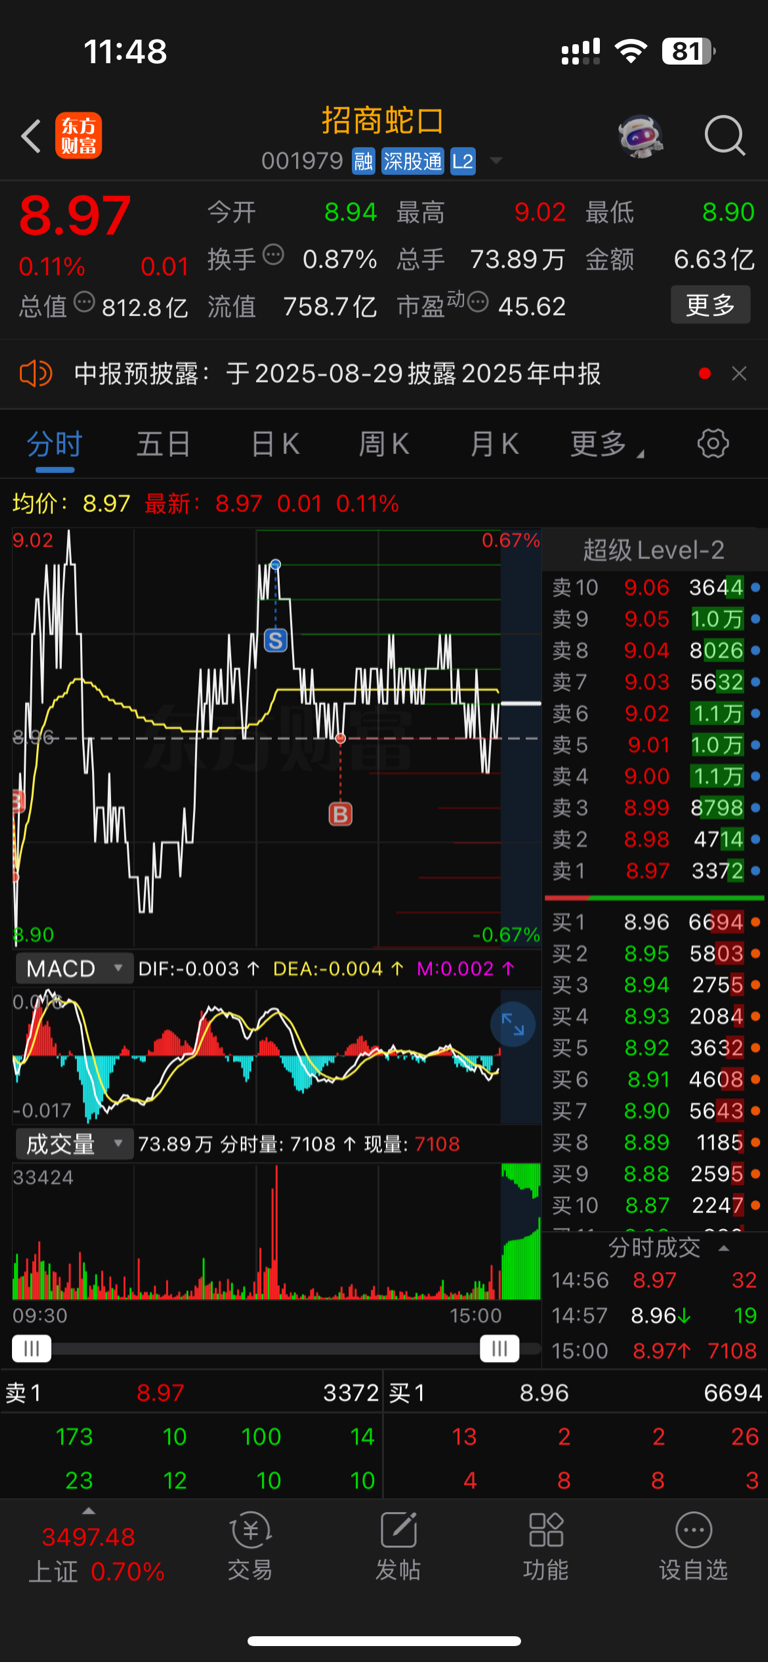This screenshot has width=768, height=1663.
Task: Open the 中报预披露 announcement text
Action: tap(338, 374)
